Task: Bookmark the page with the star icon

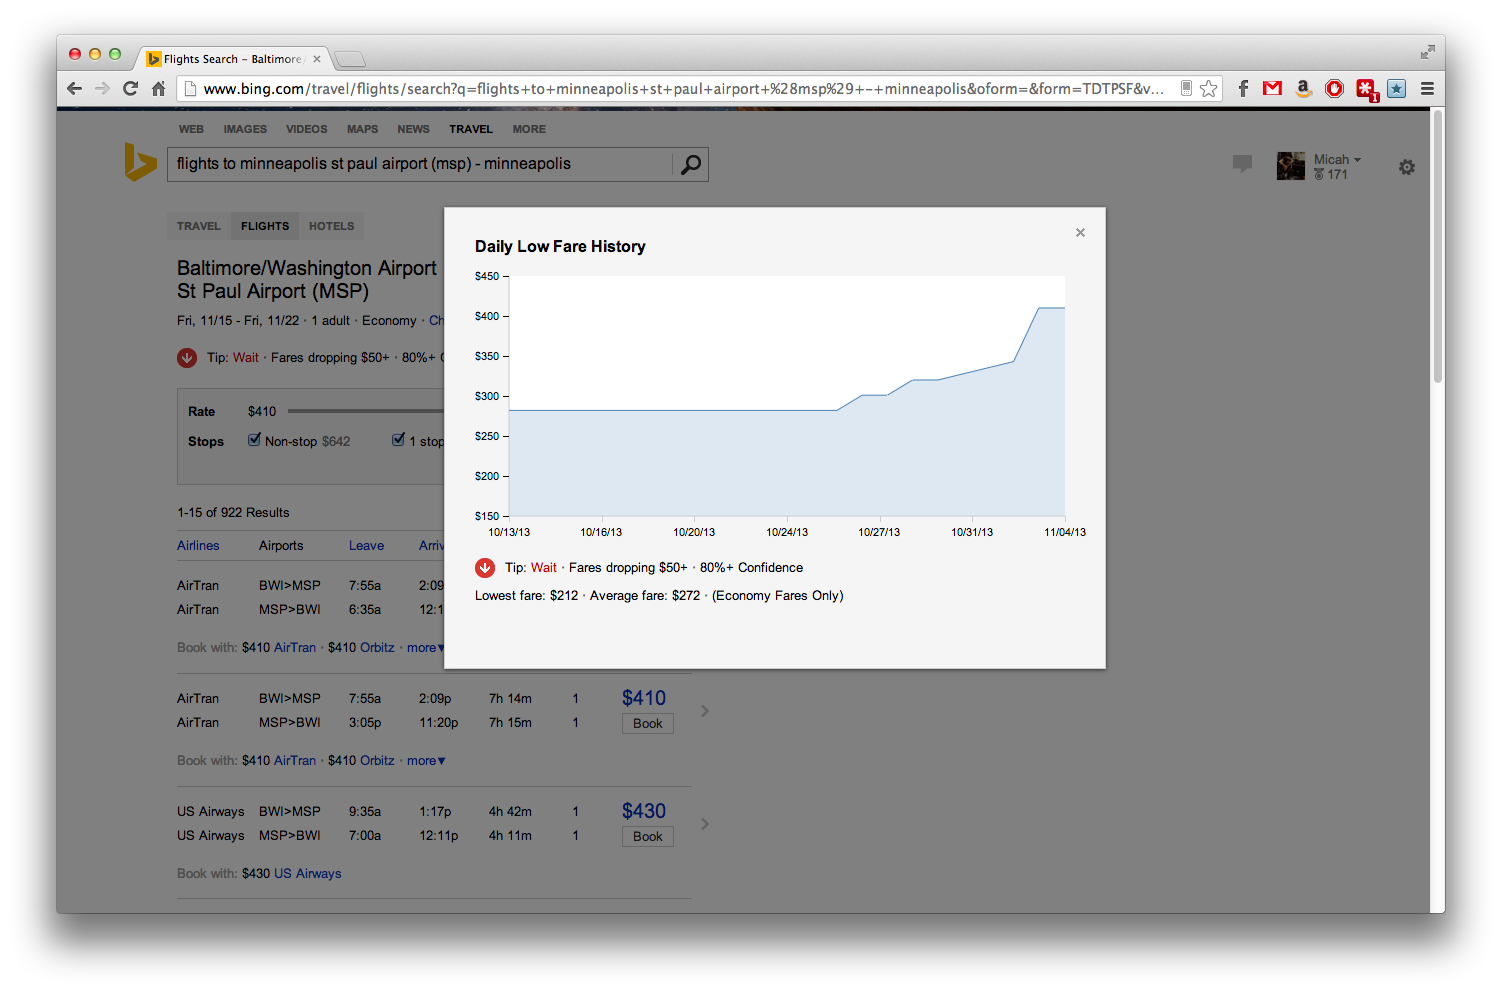Action: point(1209,89)
